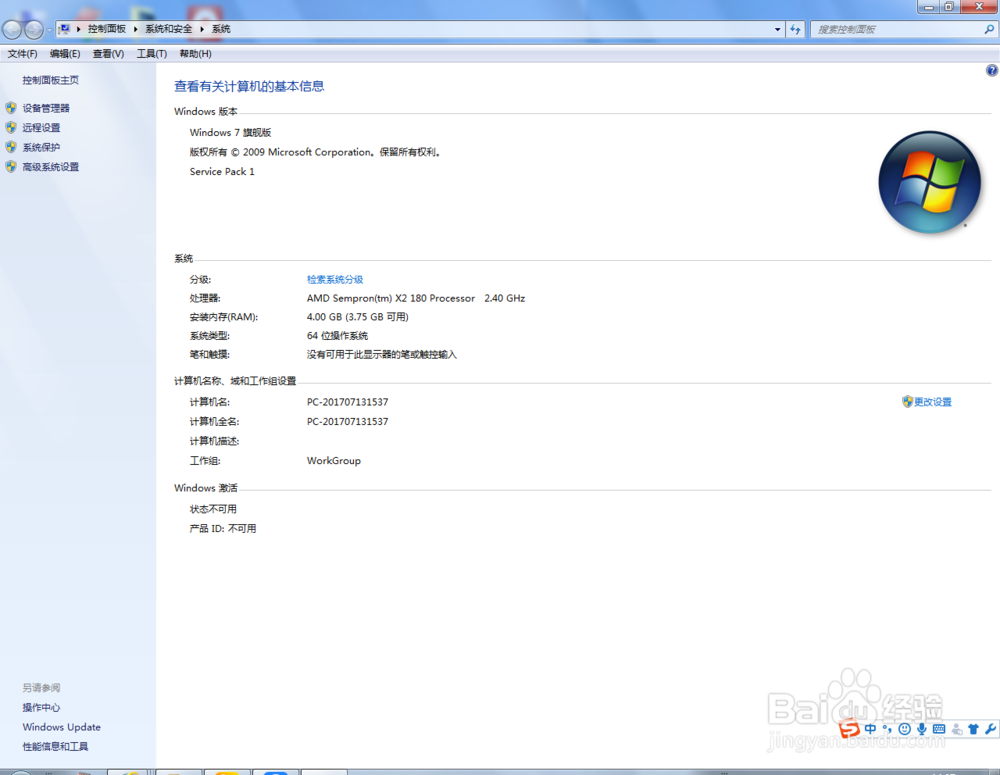Open the 查看(V) menu

108,54
